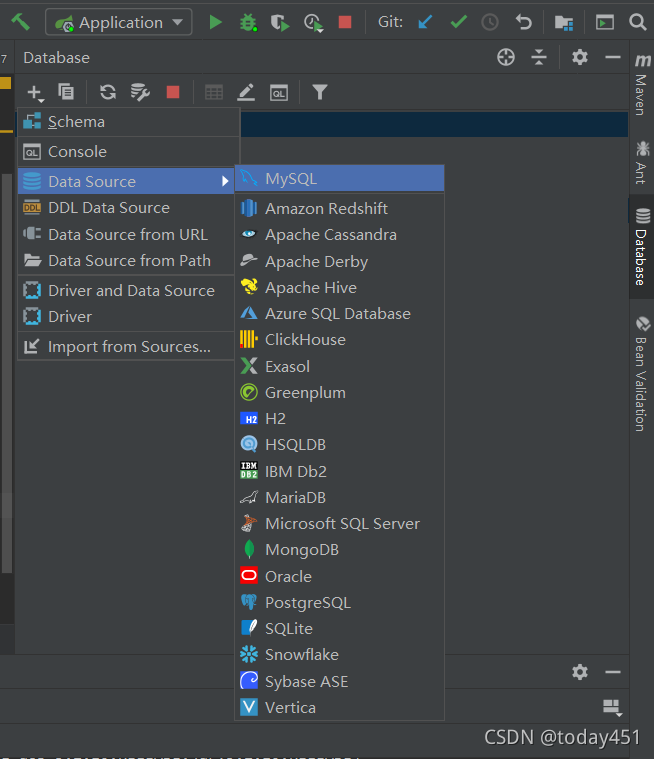Open data source properties wrench icon
The image size is (654, 759).
tap(140, 91)
